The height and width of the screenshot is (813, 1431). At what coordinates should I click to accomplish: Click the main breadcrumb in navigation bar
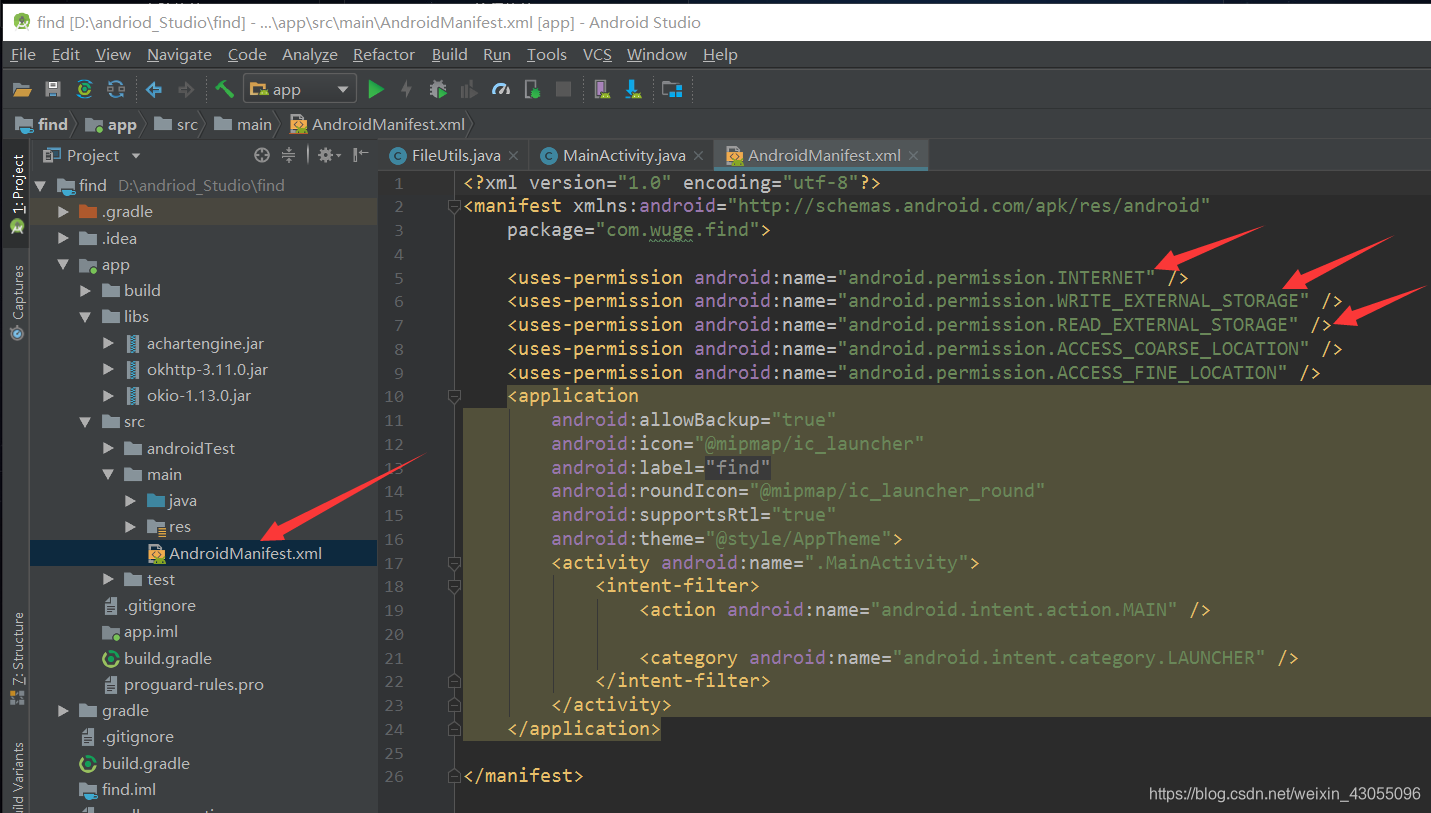coord(243,124)
